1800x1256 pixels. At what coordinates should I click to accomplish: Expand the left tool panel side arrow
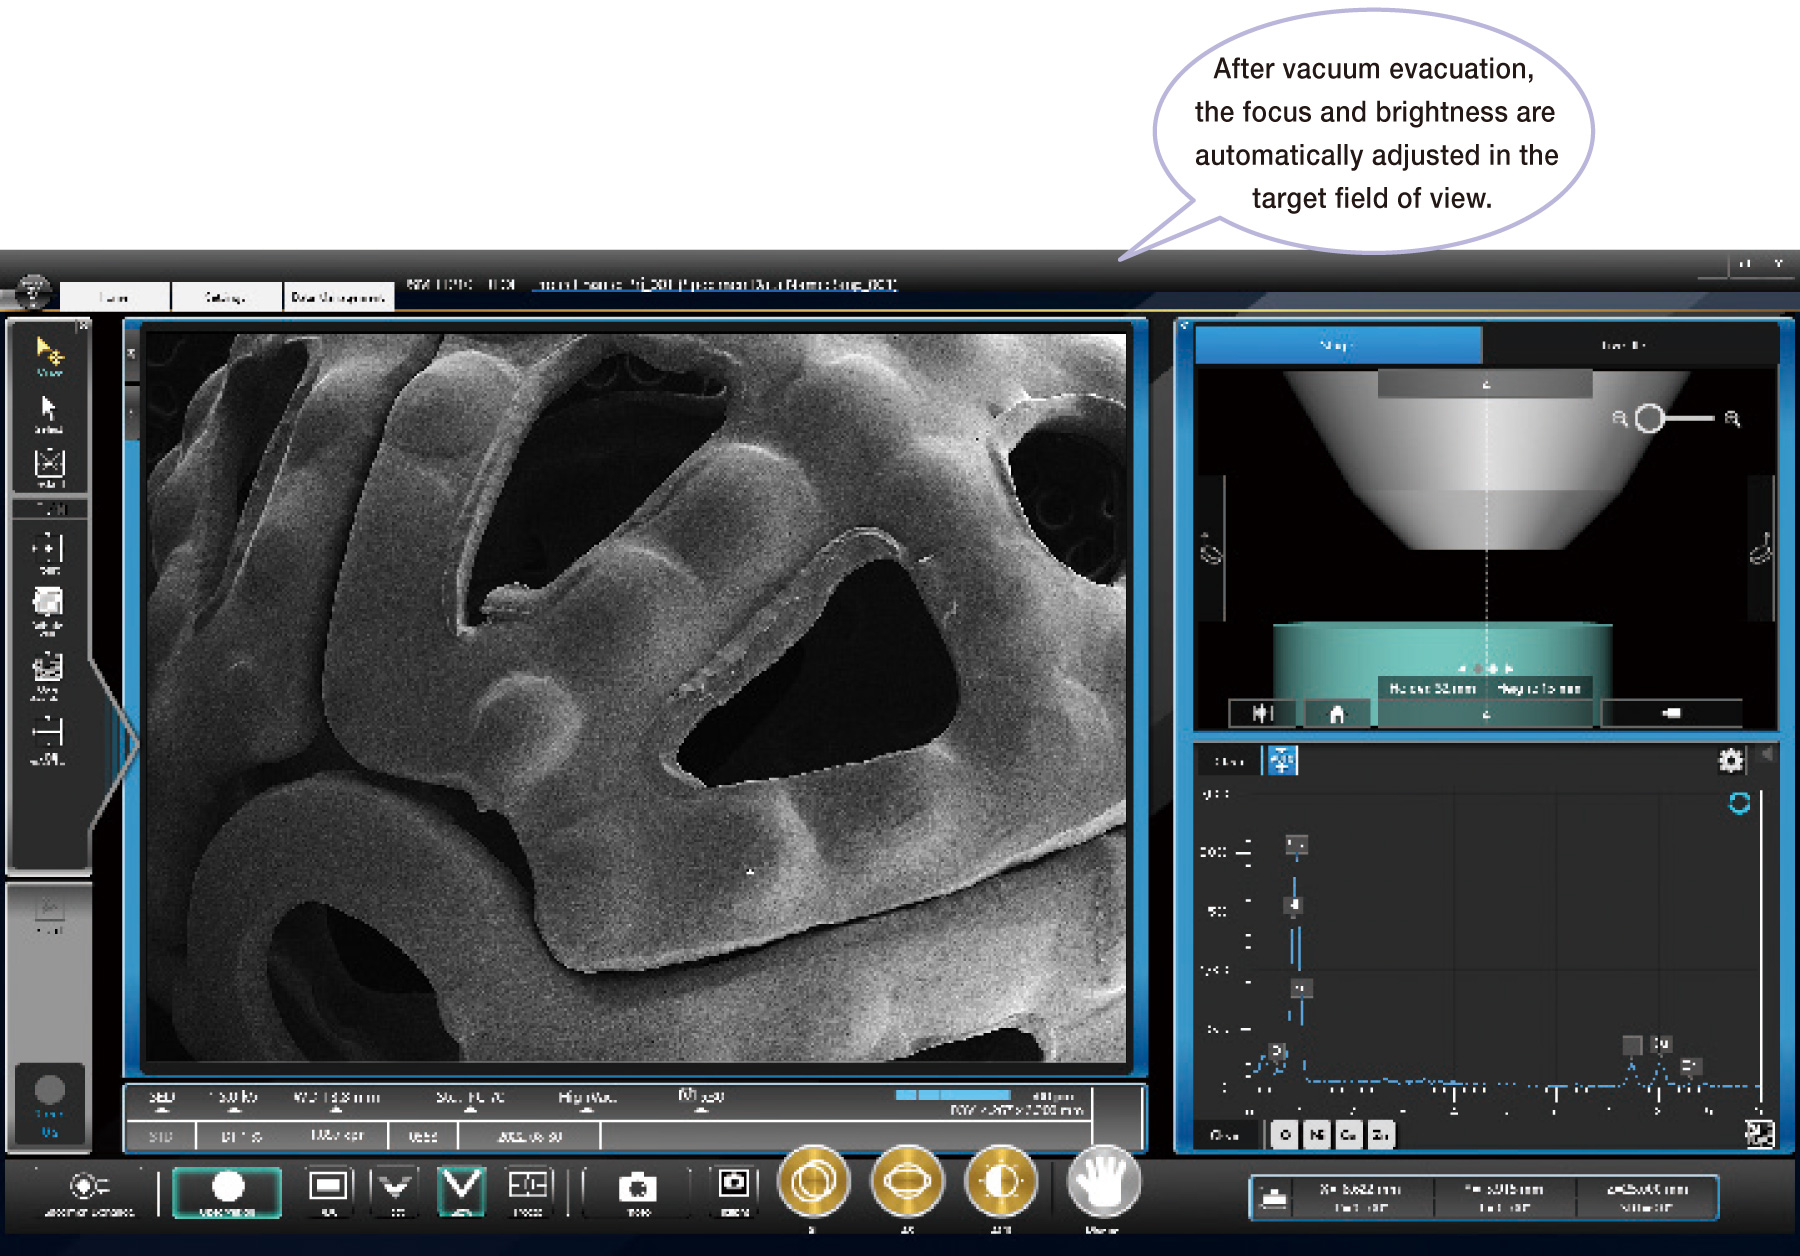(x=127, y=744)
